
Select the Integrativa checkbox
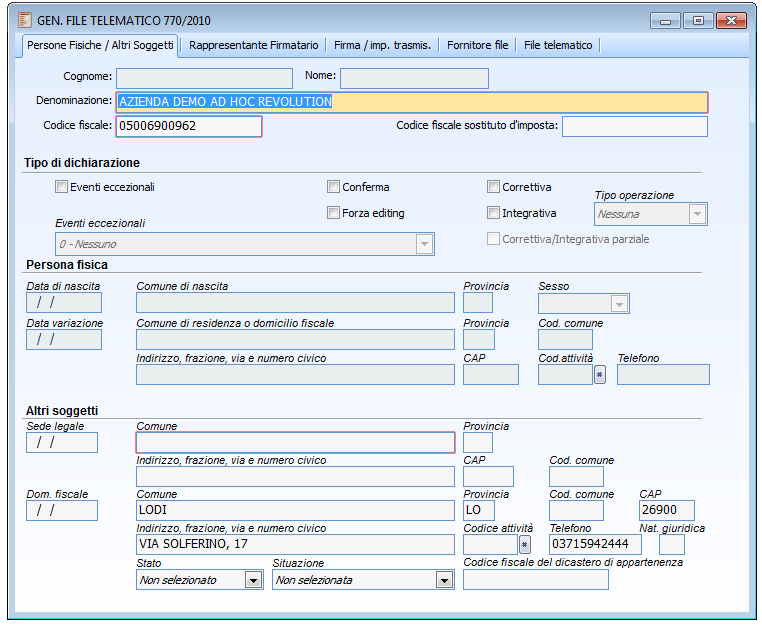coord(493,213)
